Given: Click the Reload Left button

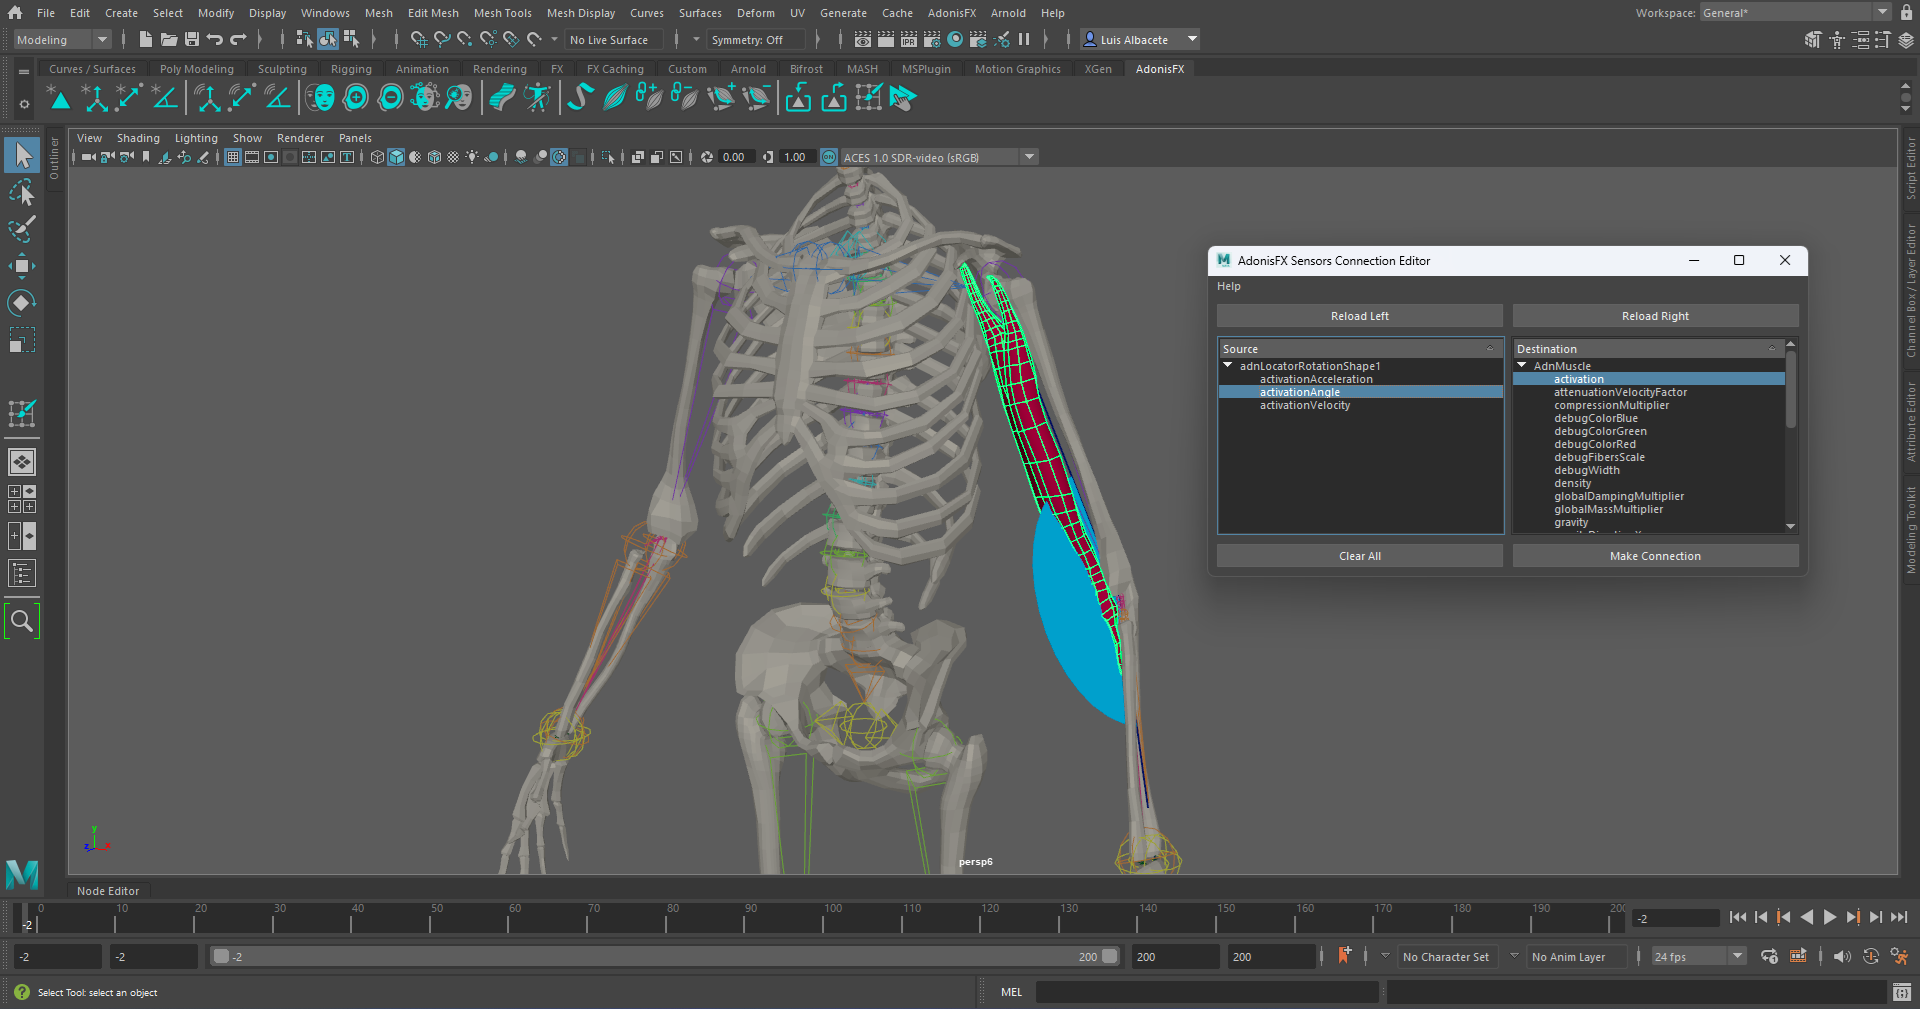Looking at the screenshot, I should click(x=1360, y=316).
